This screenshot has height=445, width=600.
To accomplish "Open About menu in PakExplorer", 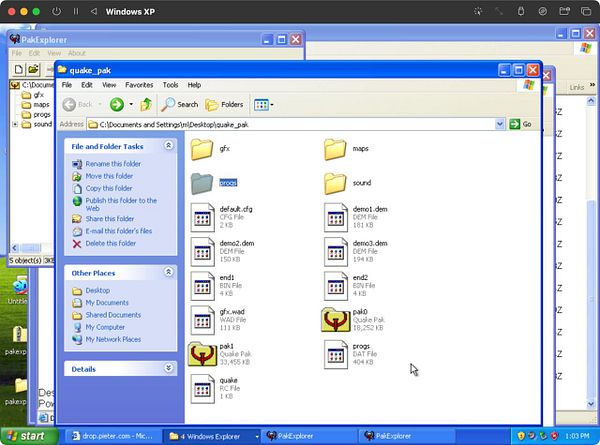I will 77,53.
